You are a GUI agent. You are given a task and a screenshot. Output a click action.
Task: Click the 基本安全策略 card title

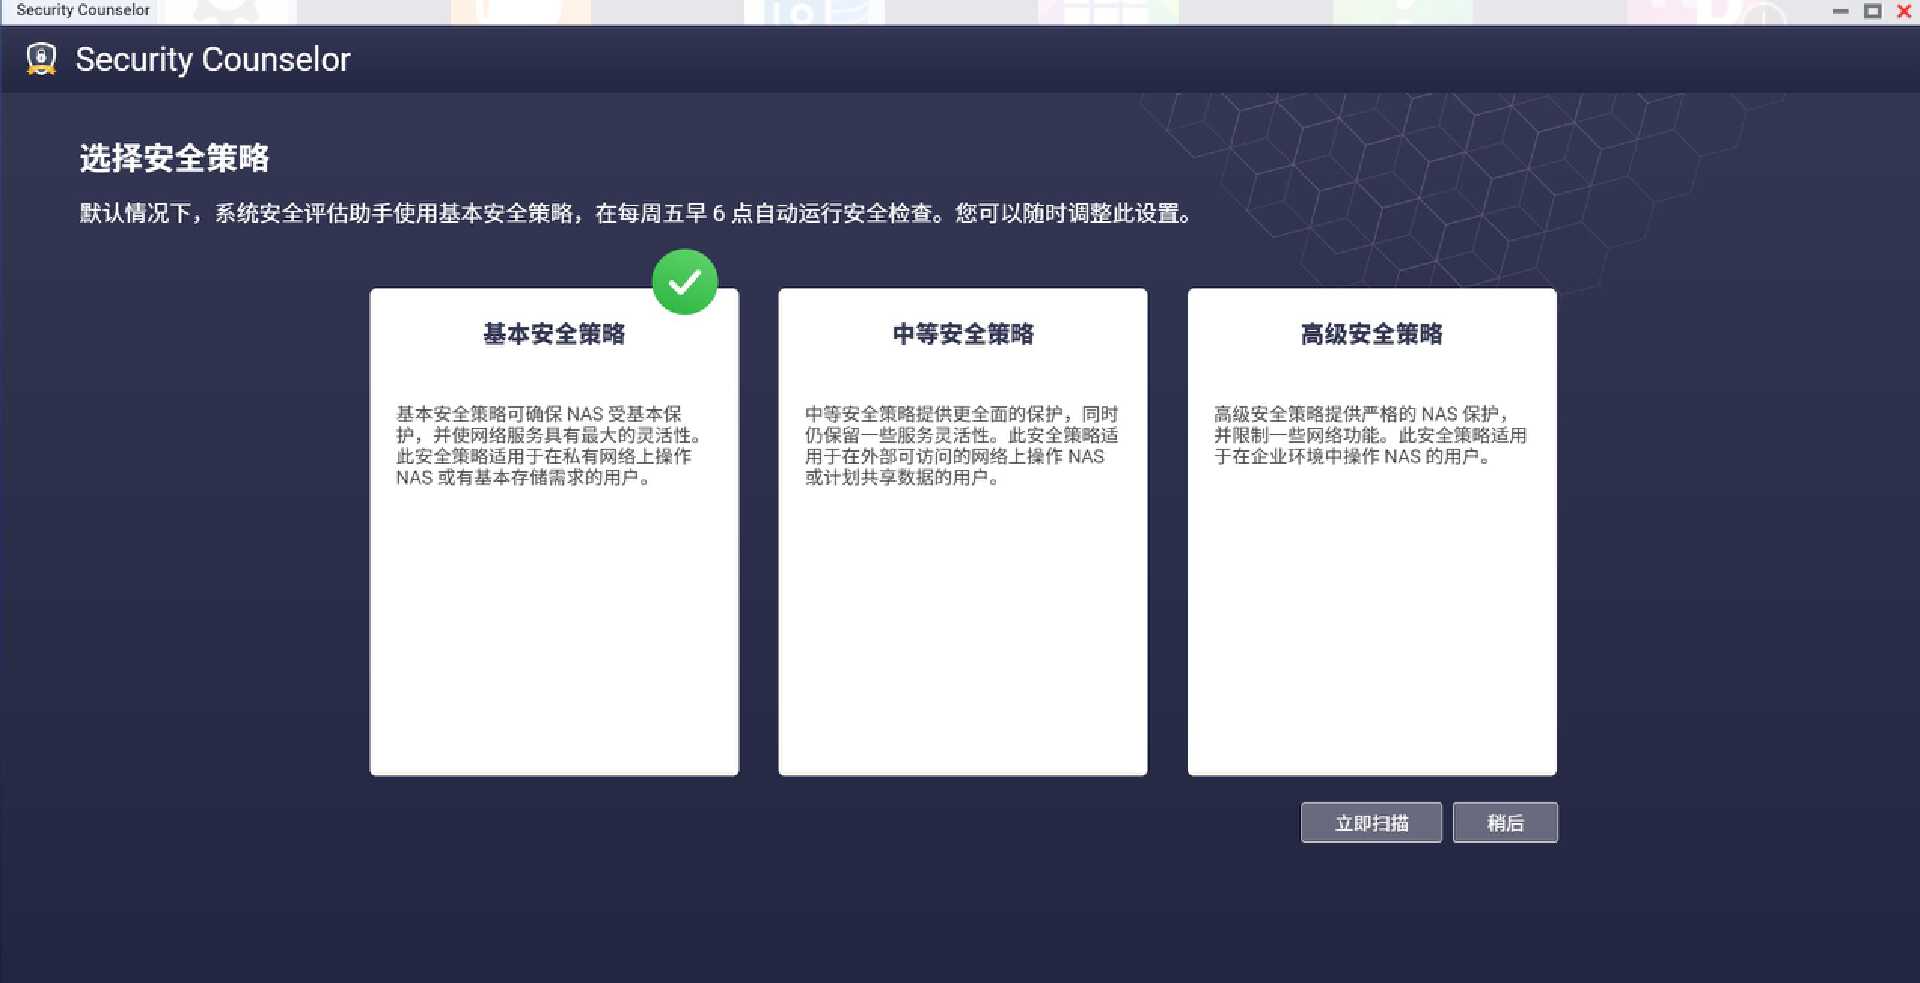(553, 336)
